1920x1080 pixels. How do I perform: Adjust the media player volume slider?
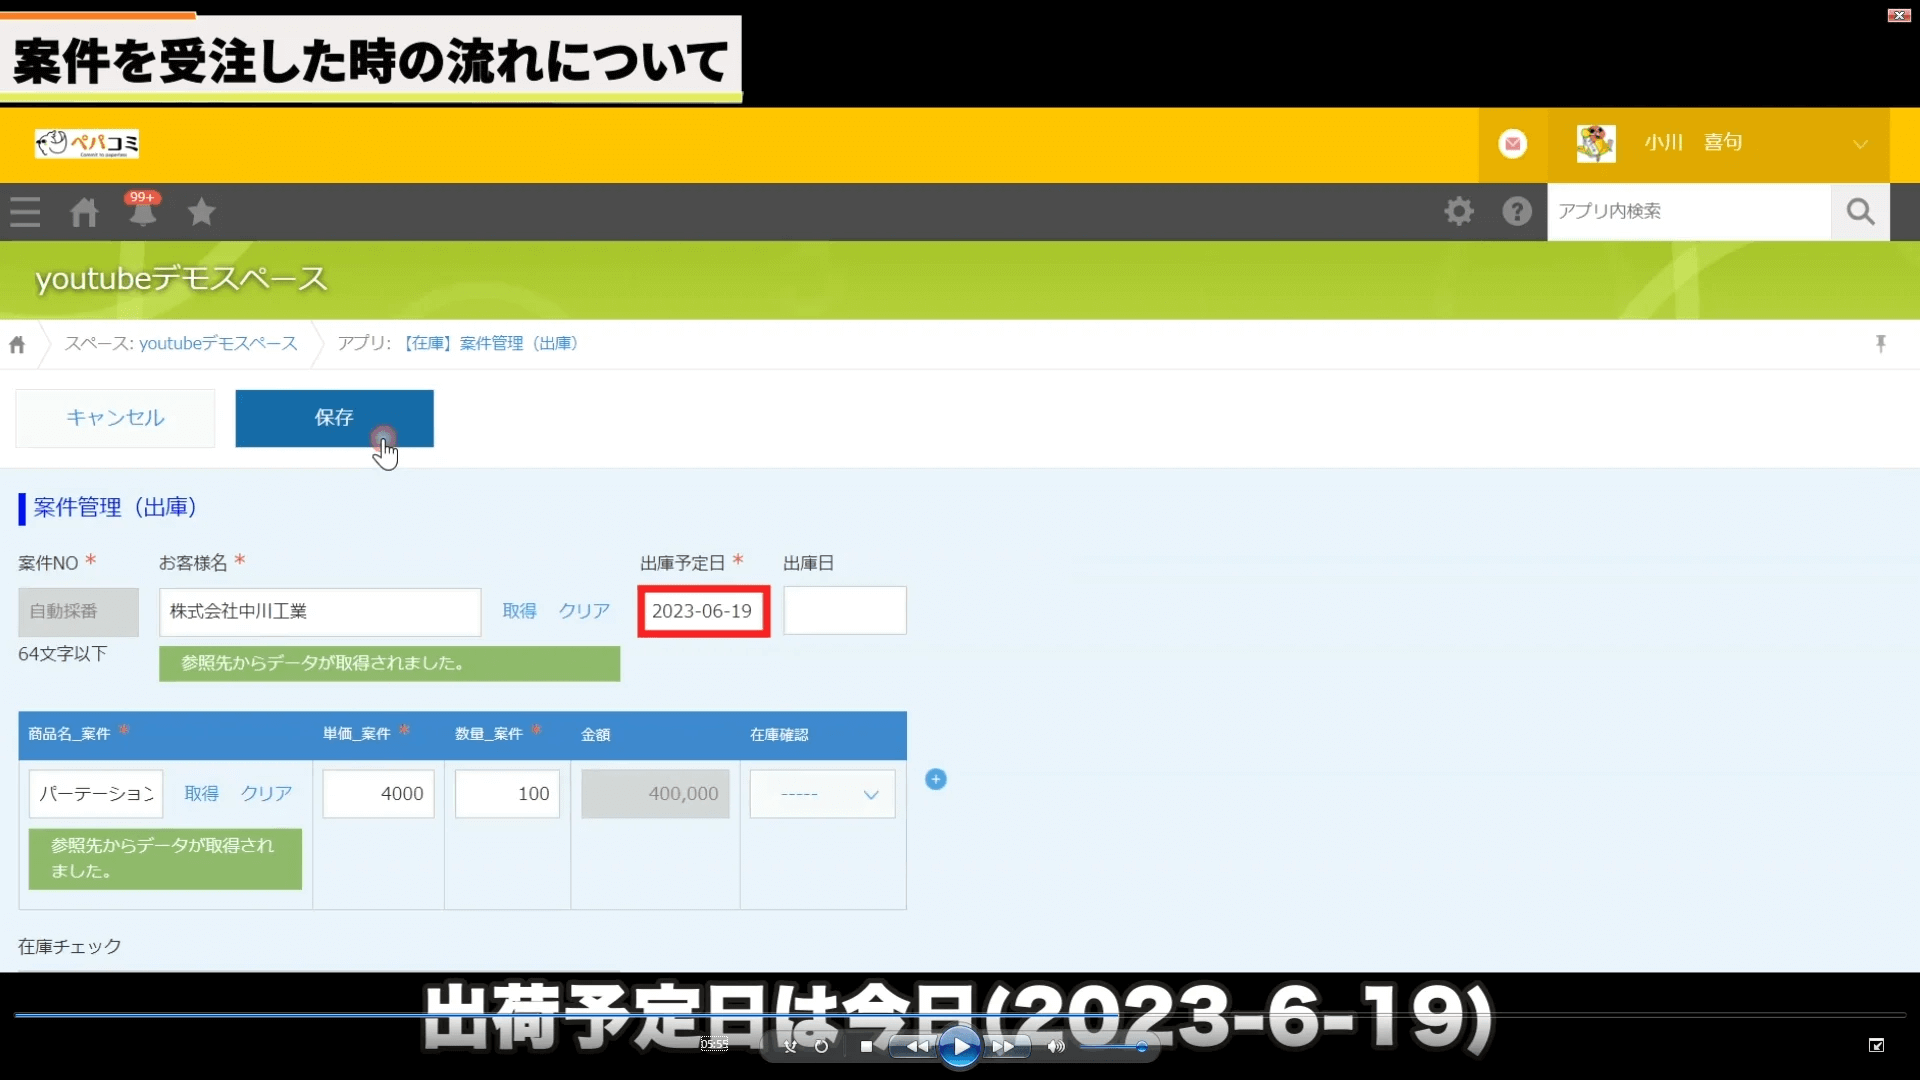(1113, 1047)
